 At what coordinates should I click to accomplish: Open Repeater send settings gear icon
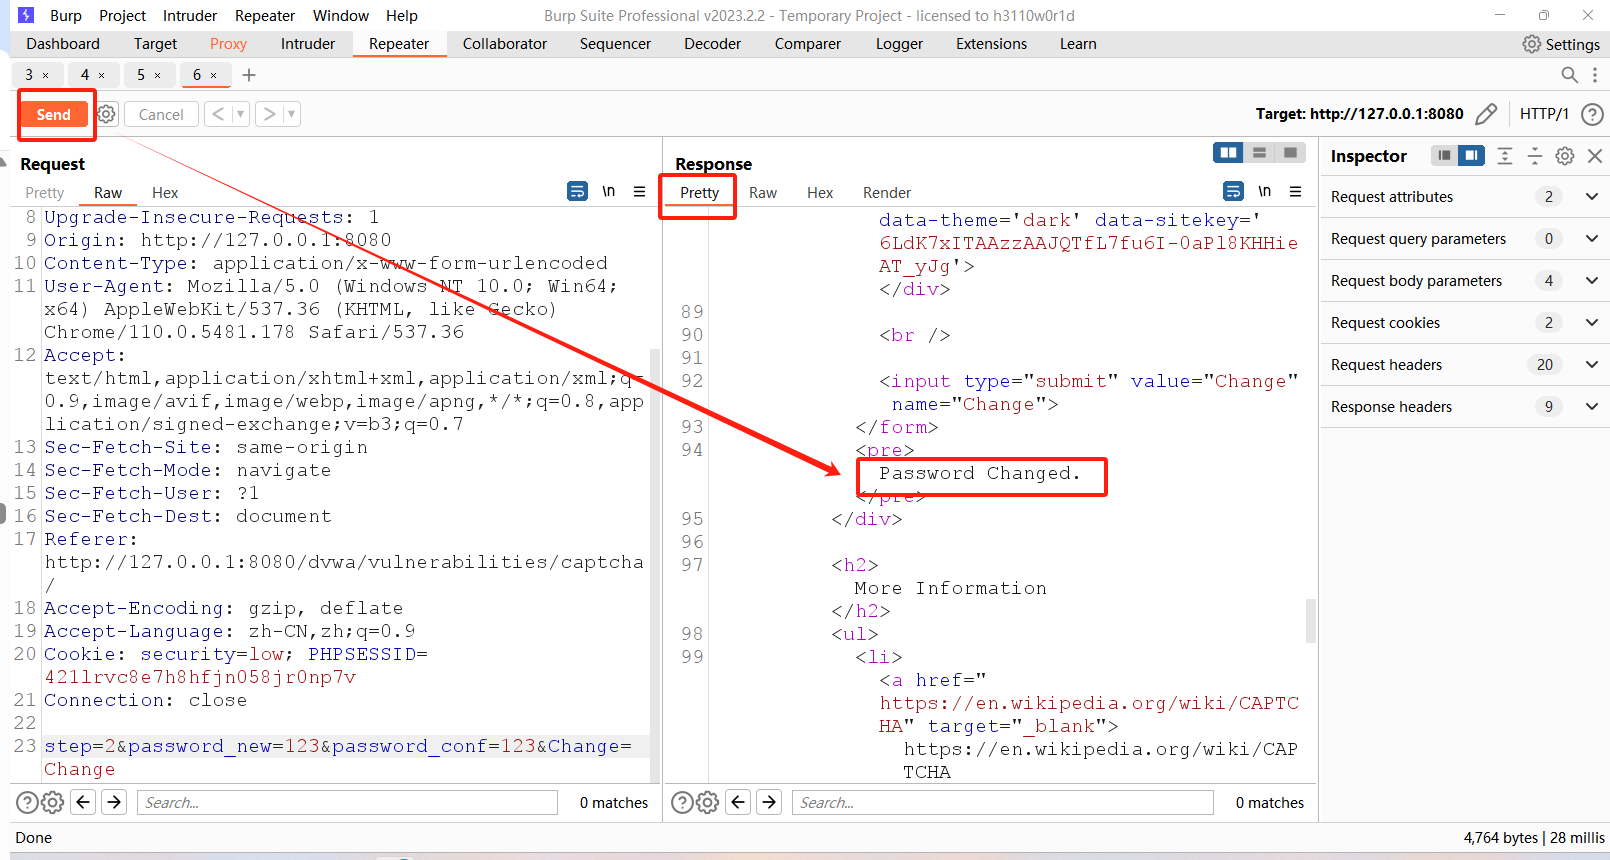tap(107, 114)
